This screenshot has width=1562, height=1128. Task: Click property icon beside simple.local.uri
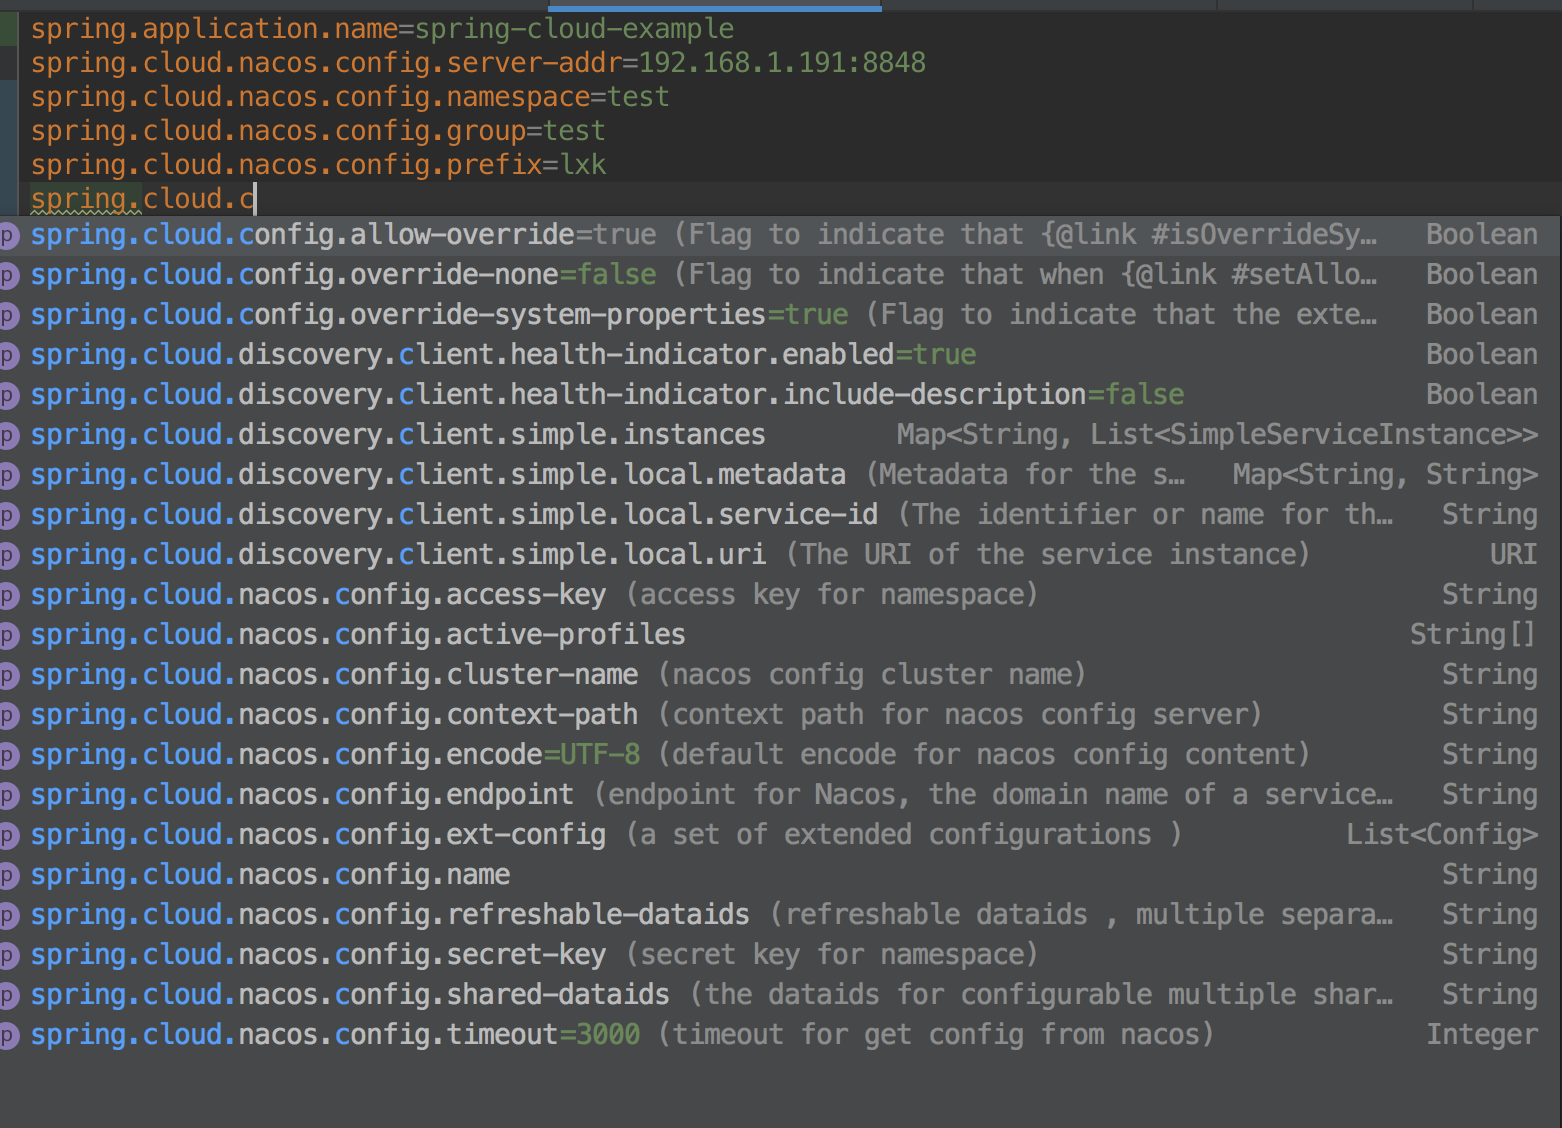(x=8, y=556)
